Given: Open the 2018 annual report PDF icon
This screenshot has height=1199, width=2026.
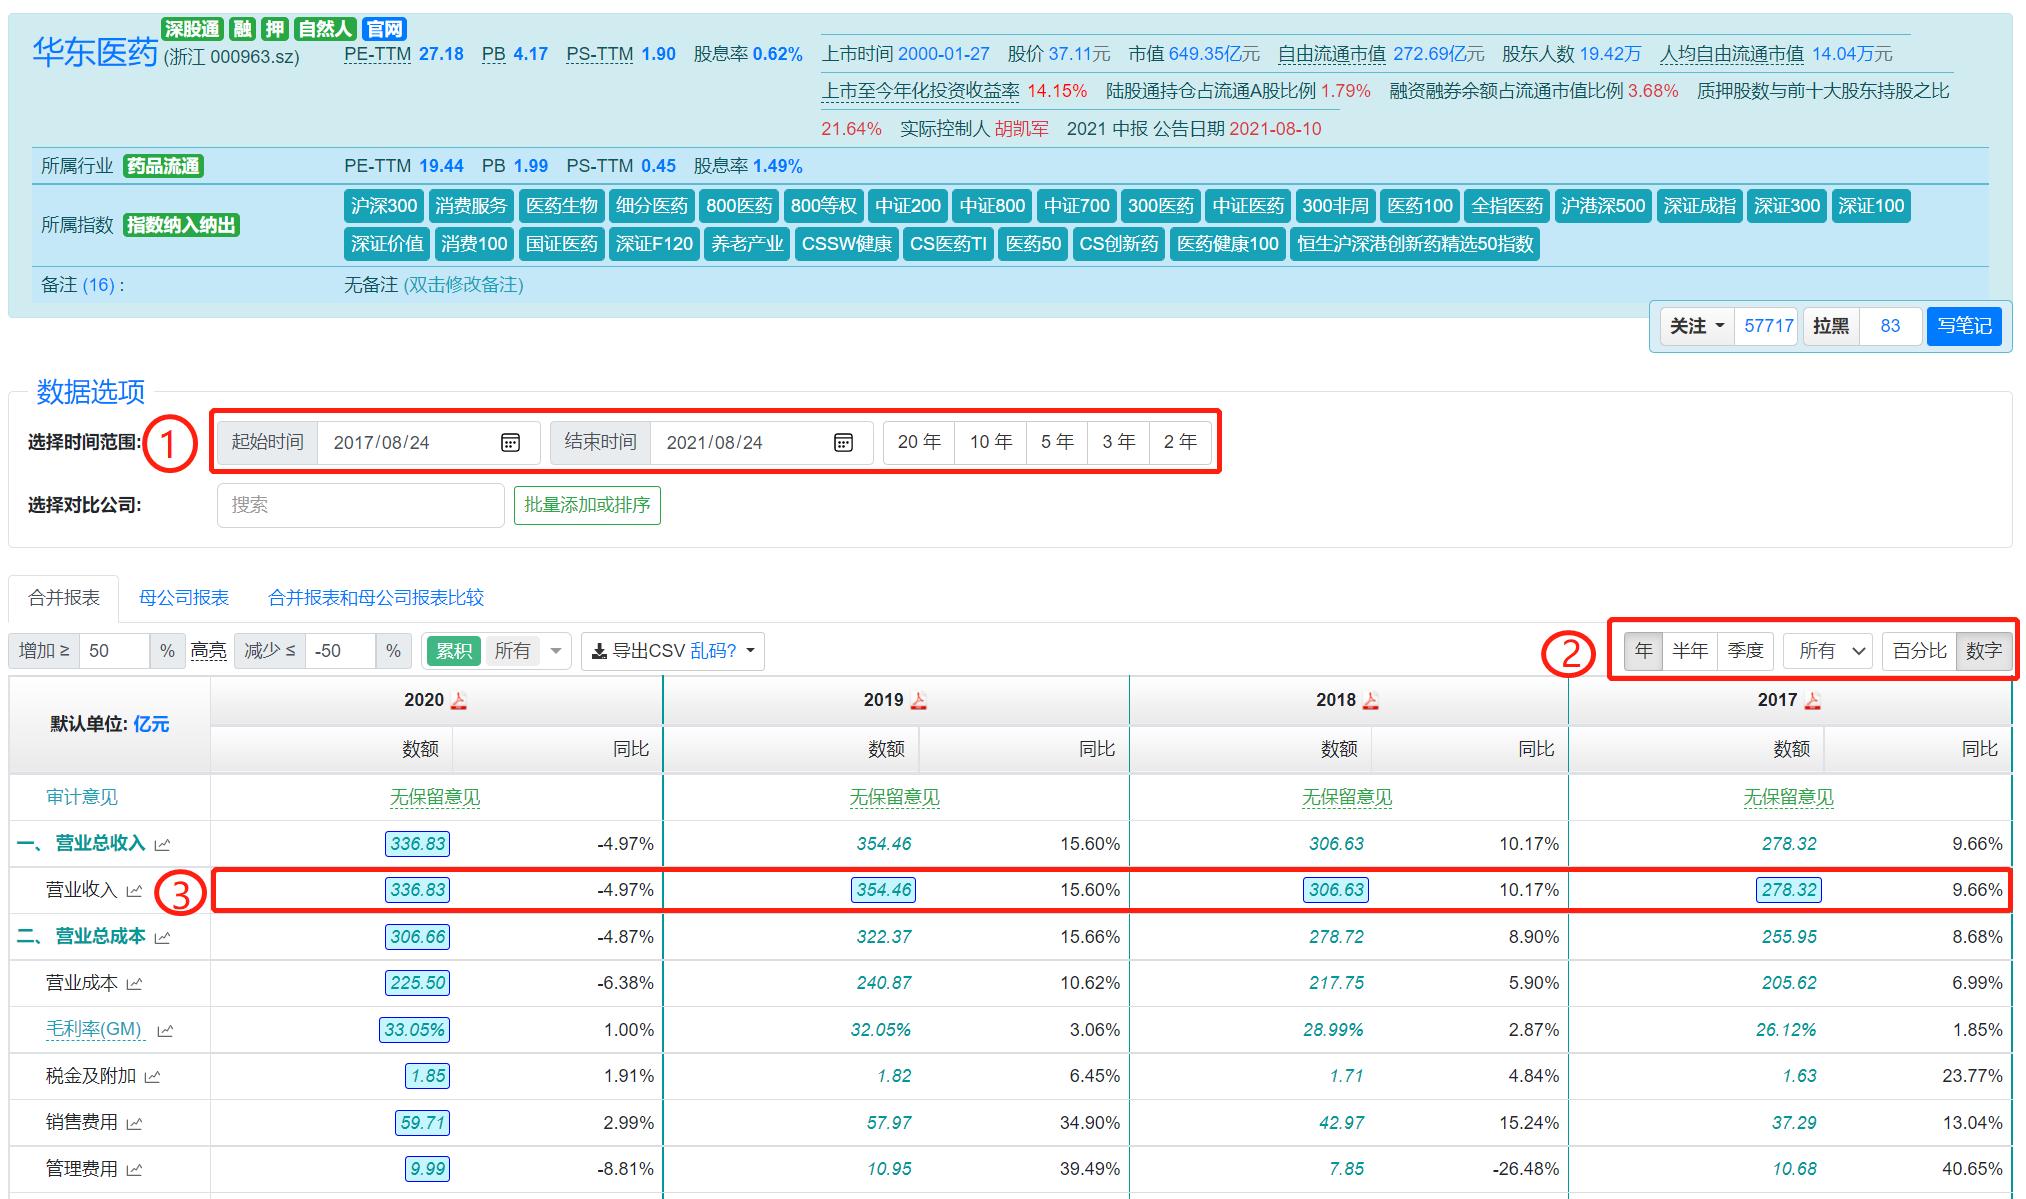Looking at the screenshot, I should pyautogui.click(x=1371, y=701).
